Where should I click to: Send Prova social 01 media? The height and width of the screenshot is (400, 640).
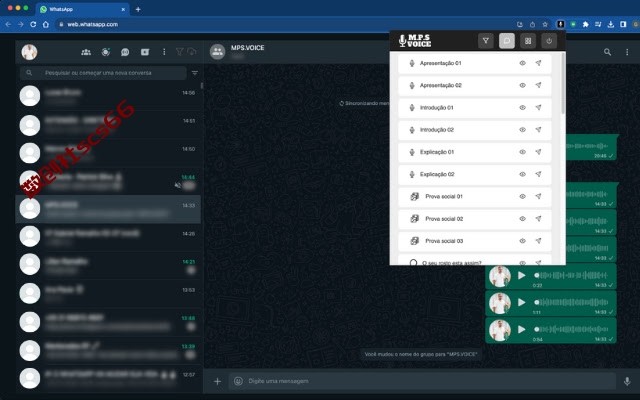coord(538,196)
